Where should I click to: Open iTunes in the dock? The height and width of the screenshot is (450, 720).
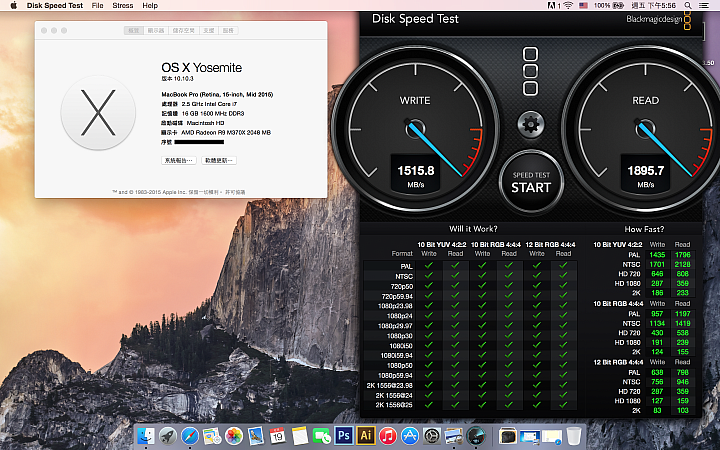(x=388, y=435)
